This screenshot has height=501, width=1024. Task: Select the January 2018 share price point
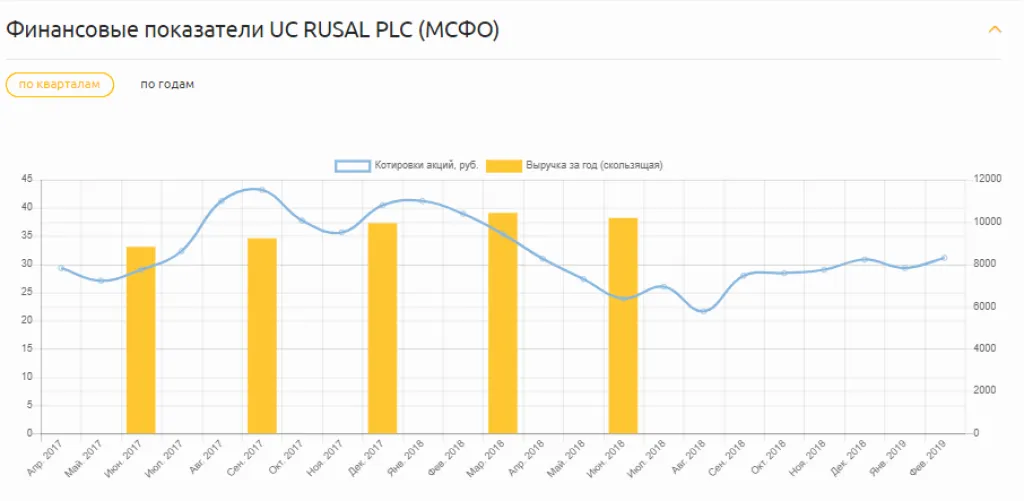tap(422, 201)
